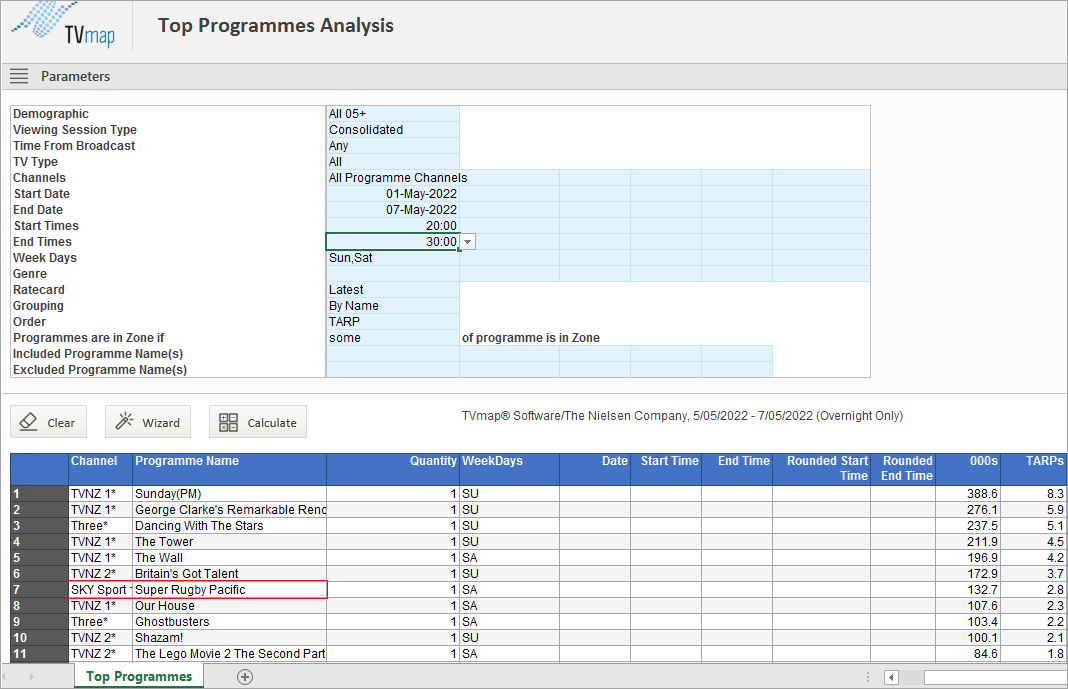Select the Time From Broadcast Any cell

393,146
